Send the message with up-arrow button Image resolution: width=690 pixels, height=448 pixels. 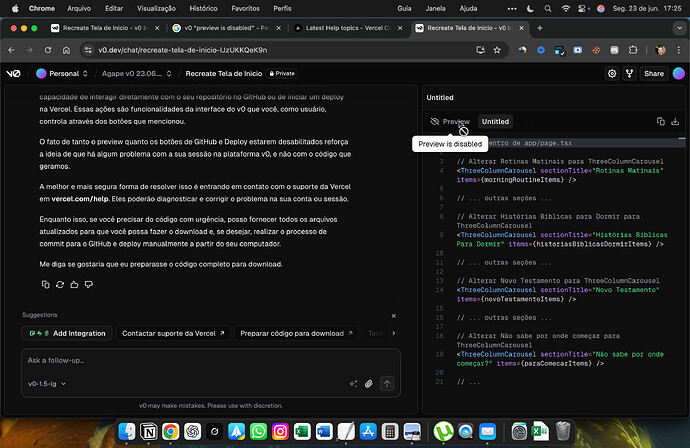pyautogui.click(x=387, y=384)
